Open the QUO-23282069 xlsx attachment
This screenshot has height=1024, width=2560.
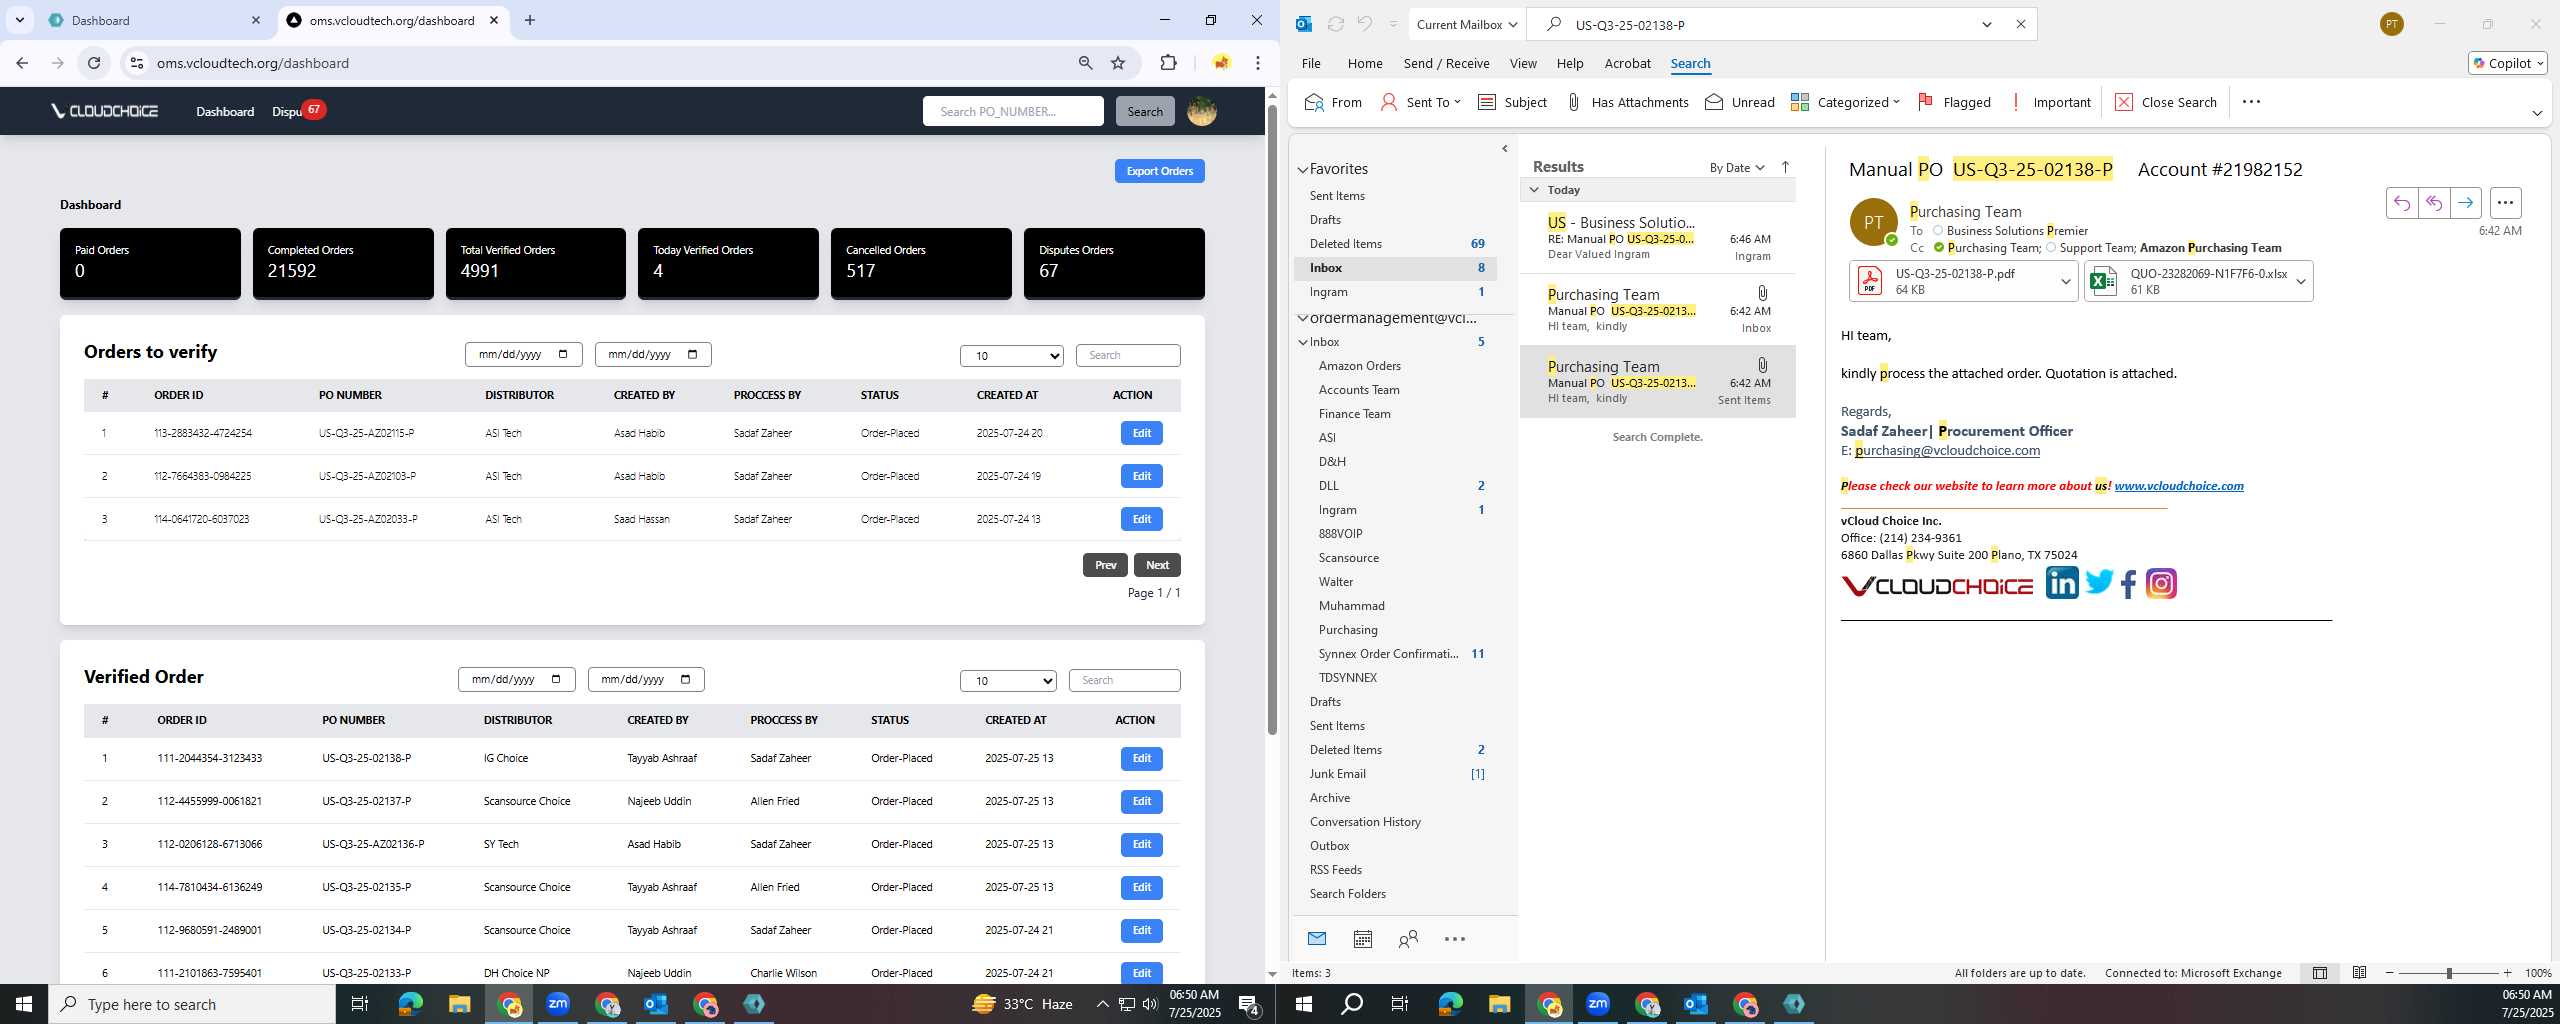click(x=2188, y=281)
